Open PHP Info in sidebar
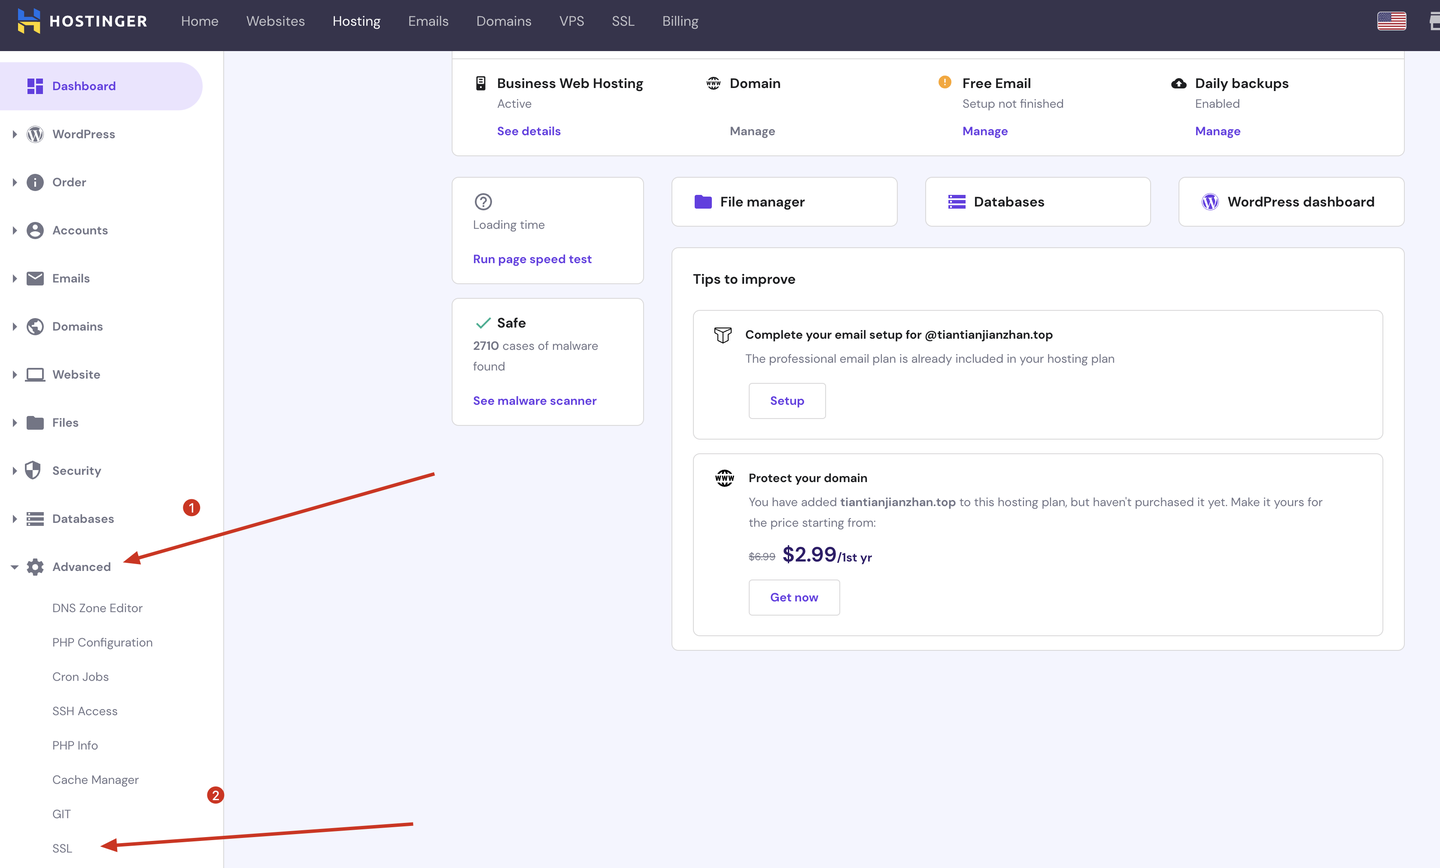The height and width of the screenshot is (868, 1440). click(75, 746)
